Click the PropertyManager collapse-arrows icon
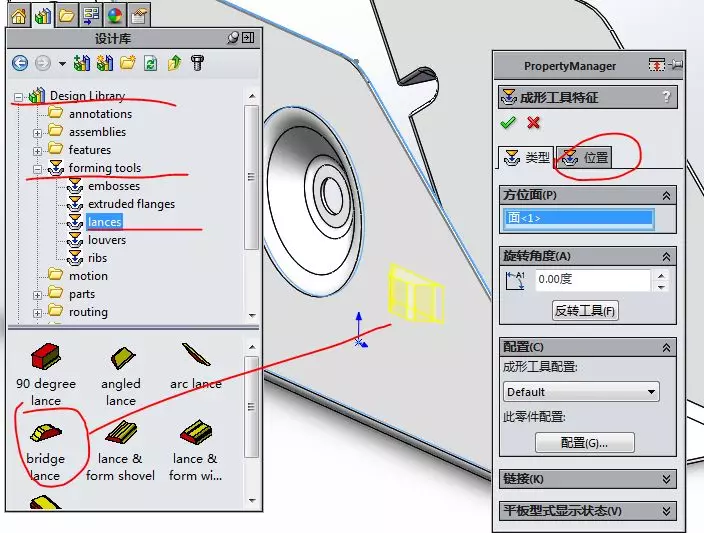Screen dimensions: 704x533 656,65
